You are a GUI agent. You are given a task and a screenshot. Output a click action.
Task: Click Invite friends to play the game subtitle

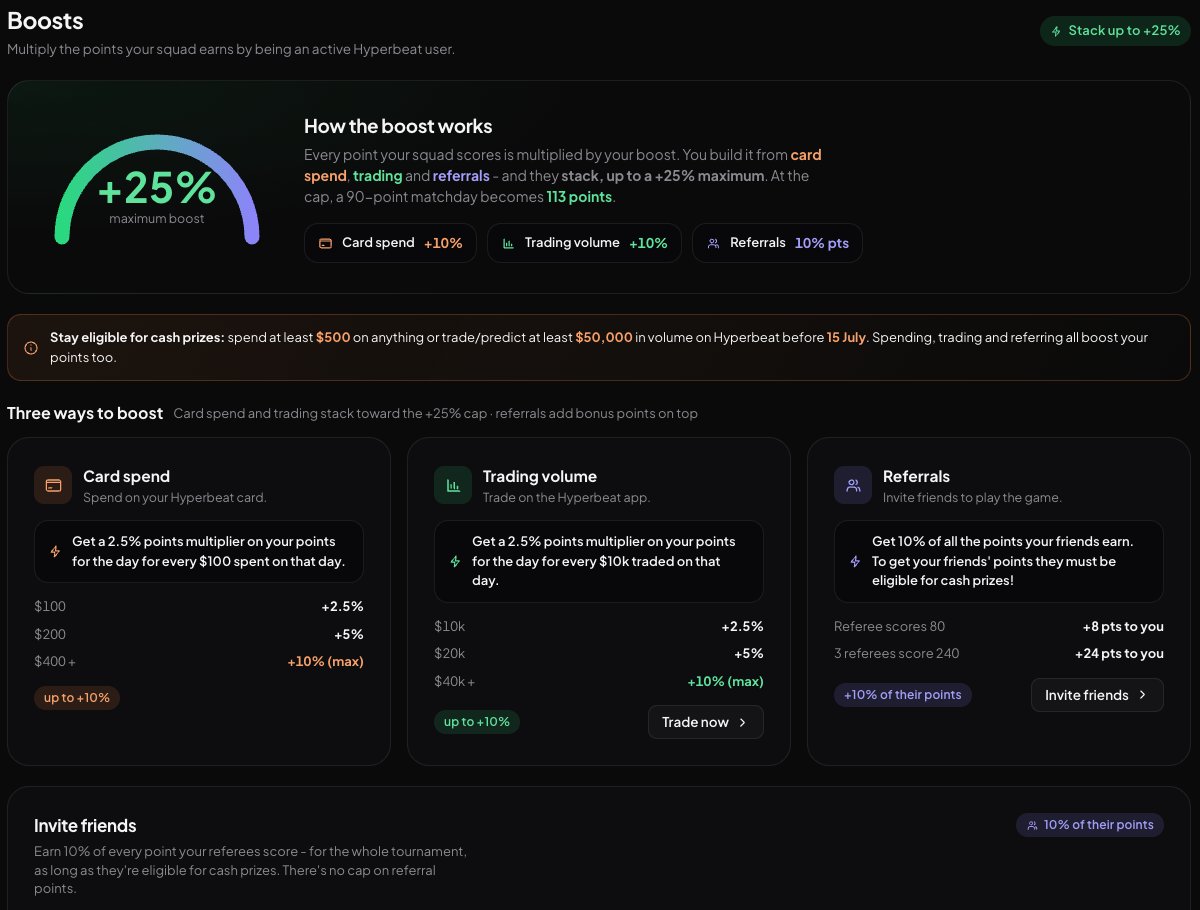coord(972,497)
